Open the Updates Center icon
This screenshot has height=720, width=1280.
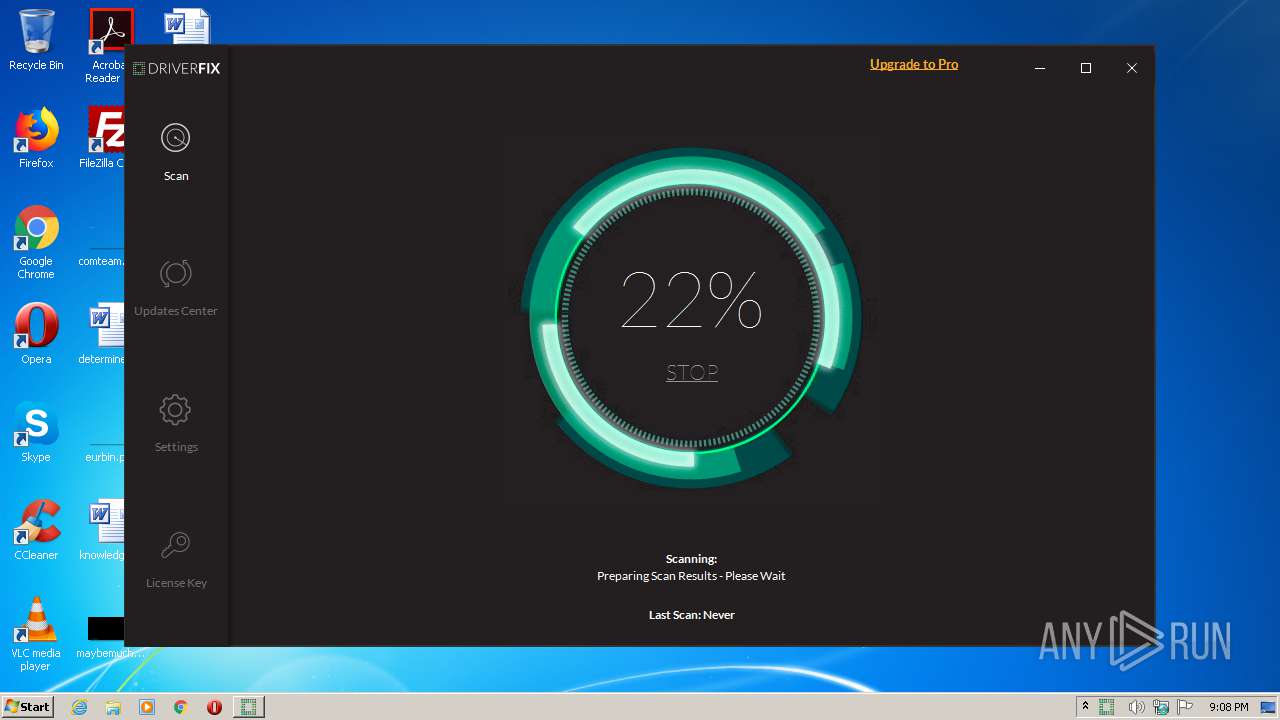175,273
